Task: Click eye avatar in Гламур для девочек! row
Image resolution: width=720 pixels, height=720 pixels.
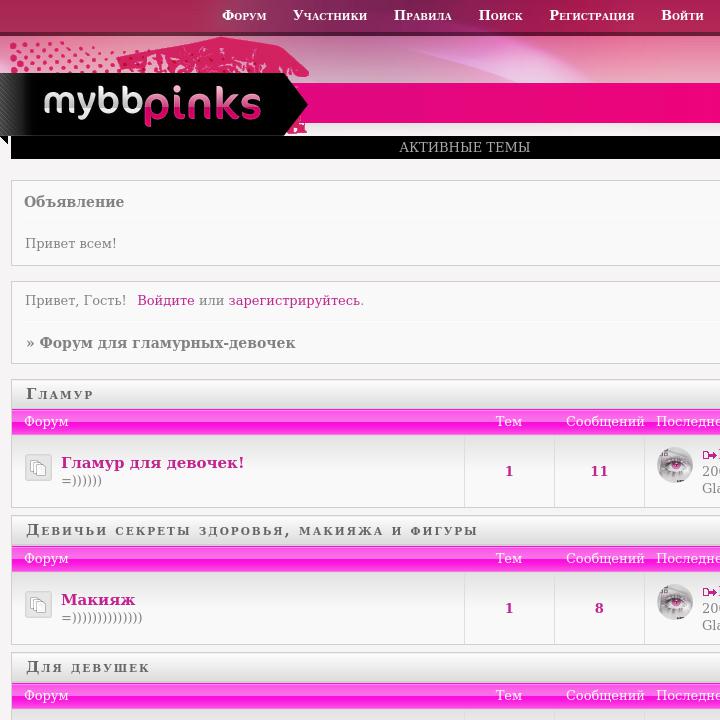Action: 675,465
